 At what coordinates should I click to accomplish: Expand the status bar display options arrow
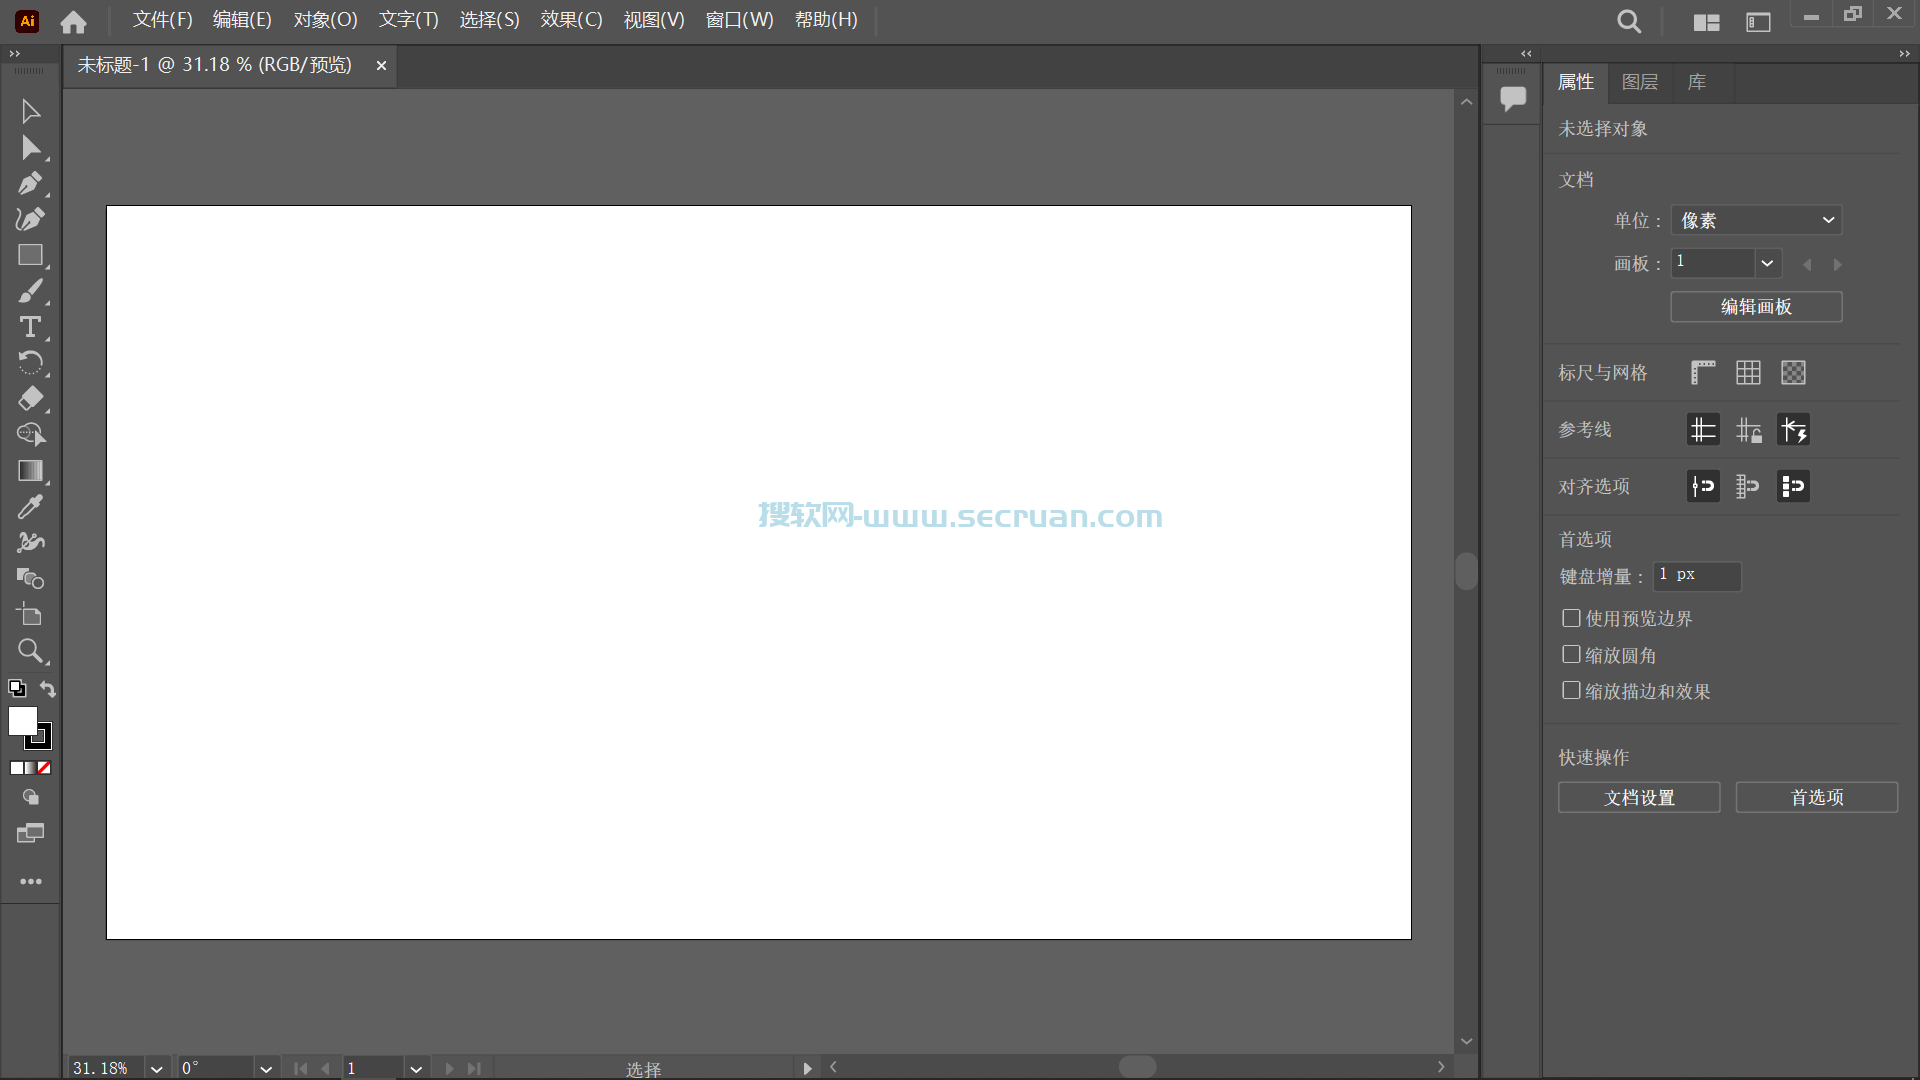click(x=807, y=1068)
